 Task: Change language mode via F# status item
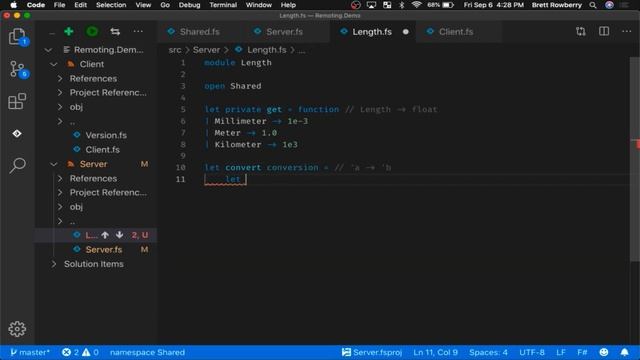tap(582, 352)
